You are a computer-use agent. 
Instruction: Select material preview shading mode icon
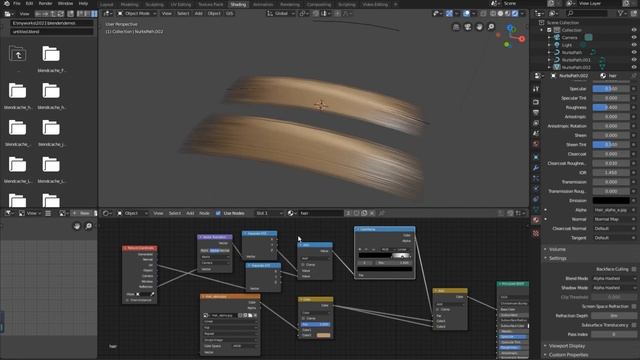coord(507,13)
